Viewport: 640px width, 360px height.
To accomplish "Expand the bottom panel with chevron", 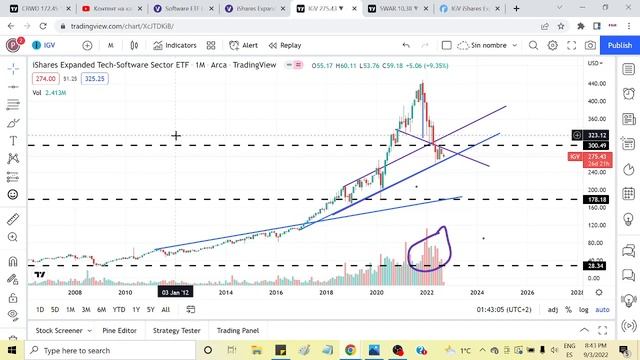I will point(584,330).
